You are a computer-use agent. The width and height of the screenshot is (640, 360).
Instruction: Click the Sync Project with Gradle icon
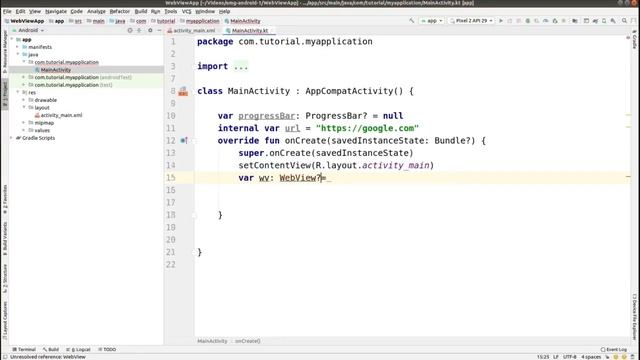click(595, 20)
